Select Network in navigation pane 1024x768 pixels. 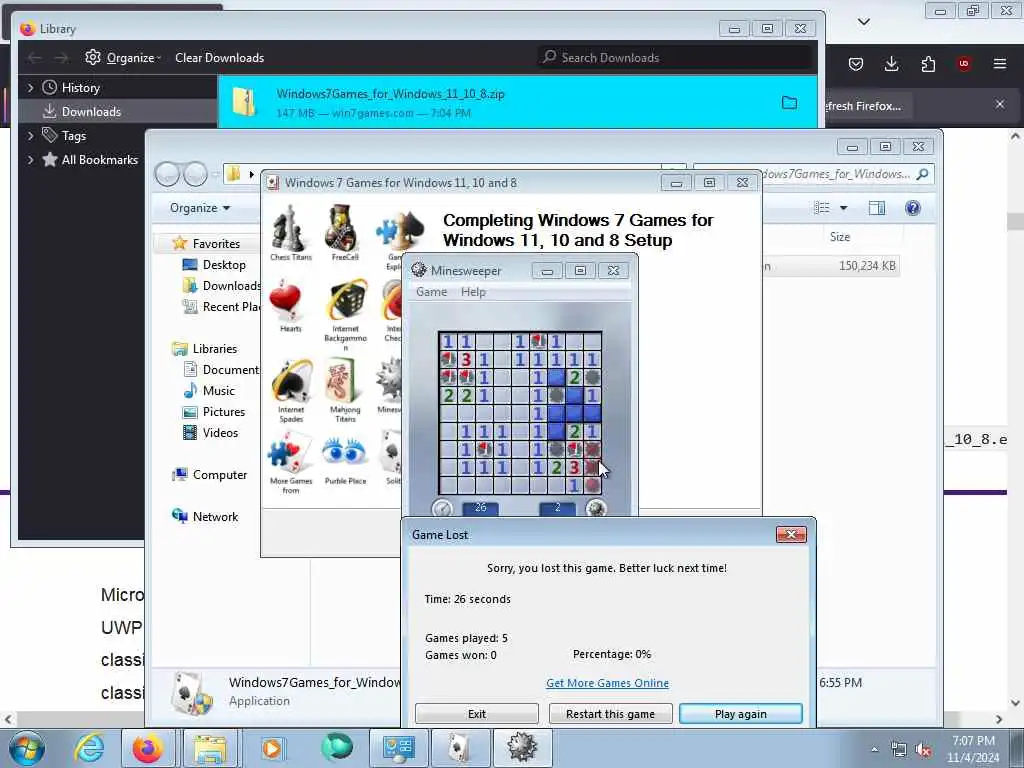coord(215,517)
